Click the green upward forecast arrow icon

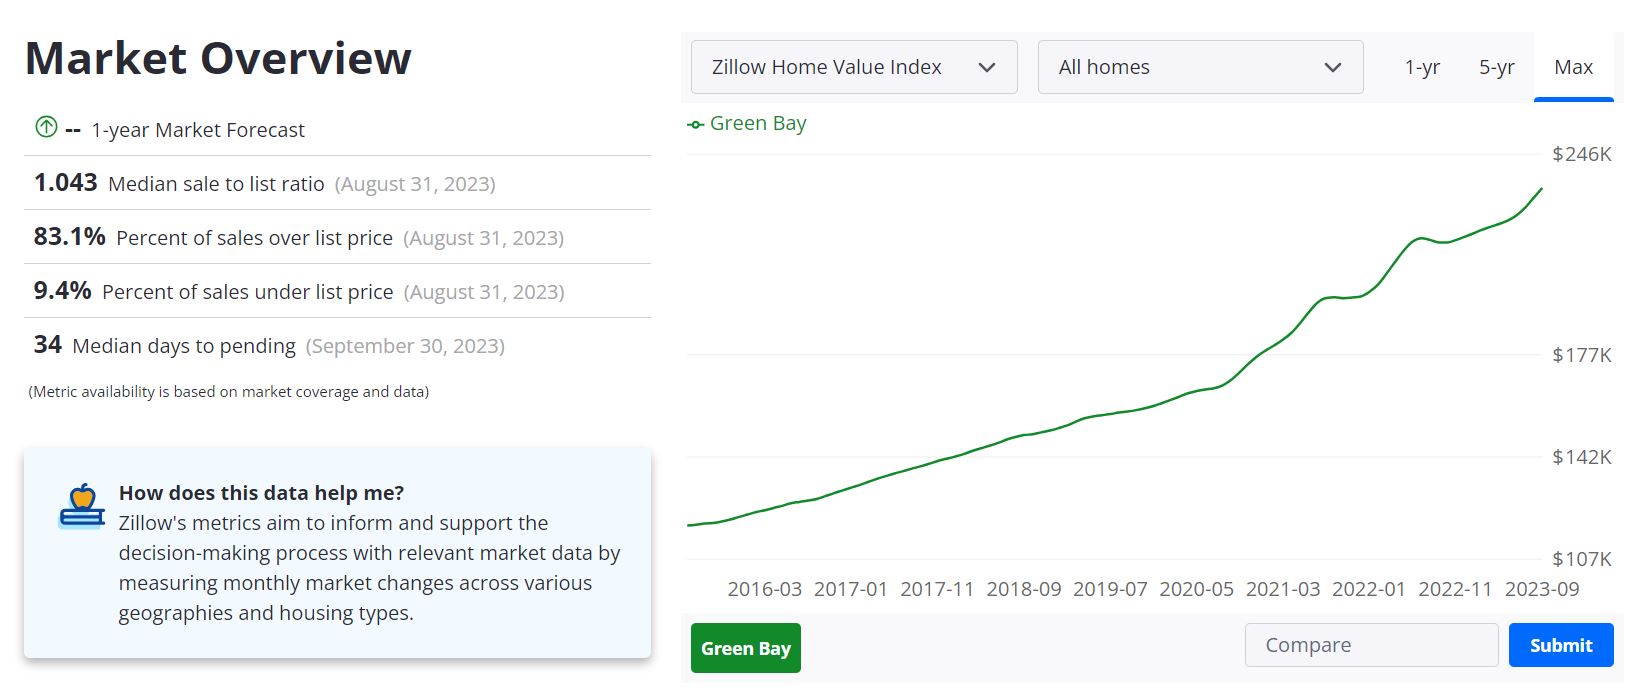click(x=44, y=128)
